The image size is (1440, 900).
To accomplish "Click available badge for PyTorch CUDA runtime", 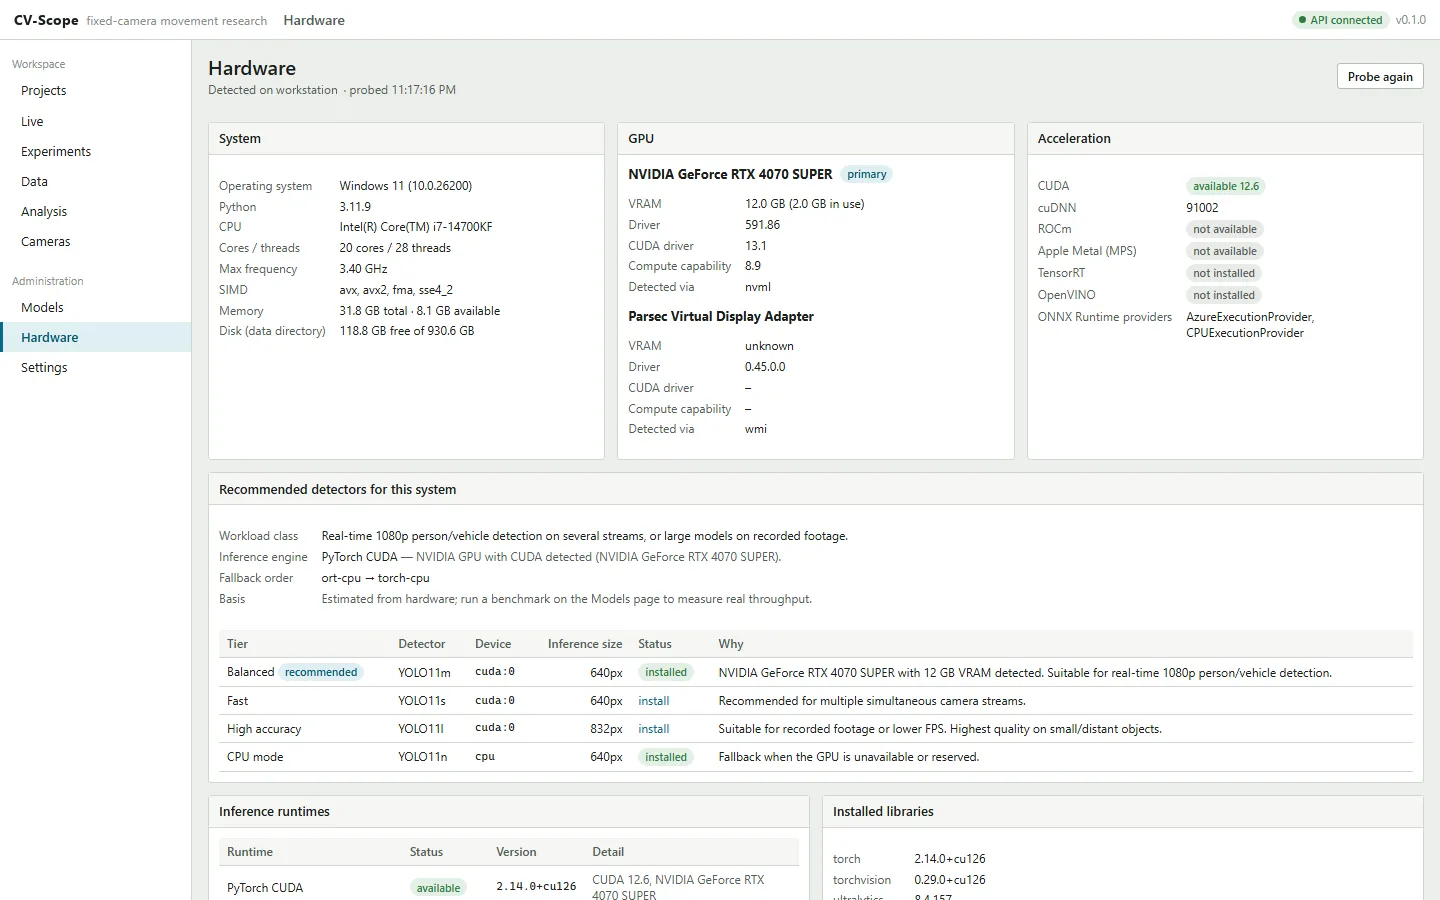I will pyautogui.click(x=438, y=888).
